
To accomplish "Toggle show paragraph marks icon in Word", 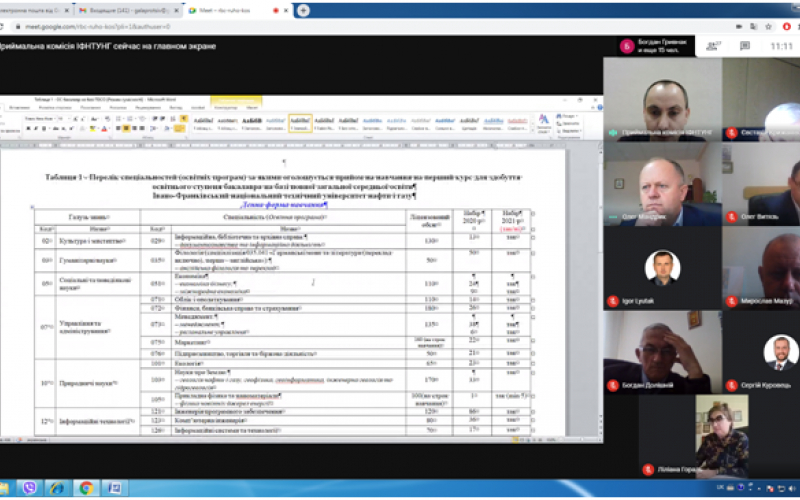I will (184, 119).
